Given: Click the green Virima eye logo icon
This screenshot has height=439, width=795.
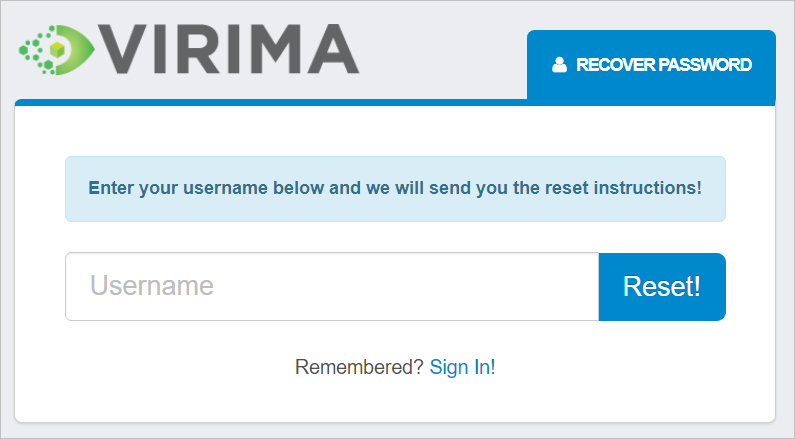Looking at the screenshot, I should pos(58,48).
